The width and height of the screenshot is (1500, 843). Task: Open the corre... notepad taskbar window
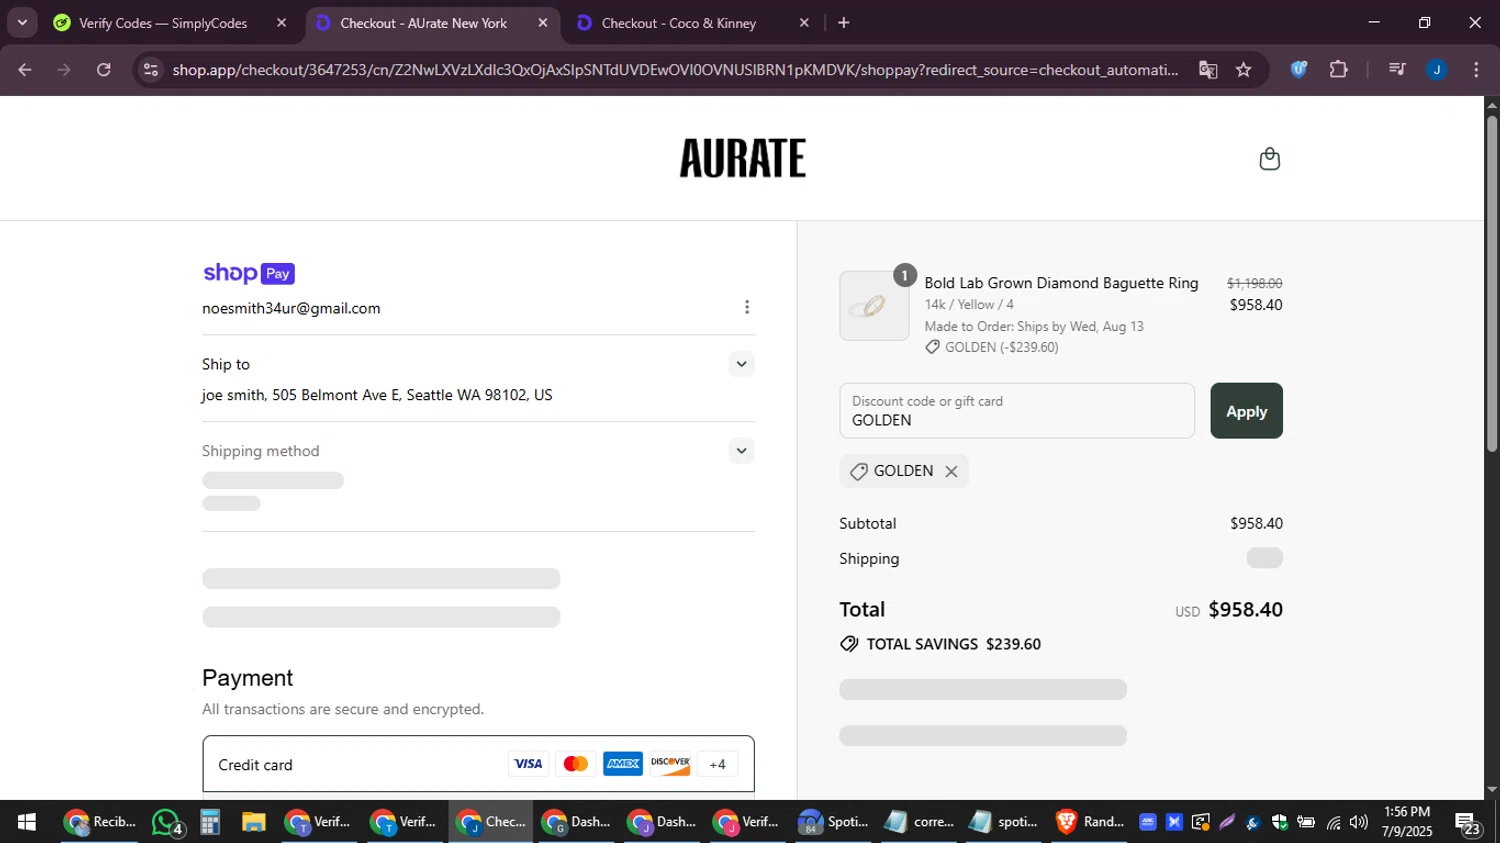[920, 822]
